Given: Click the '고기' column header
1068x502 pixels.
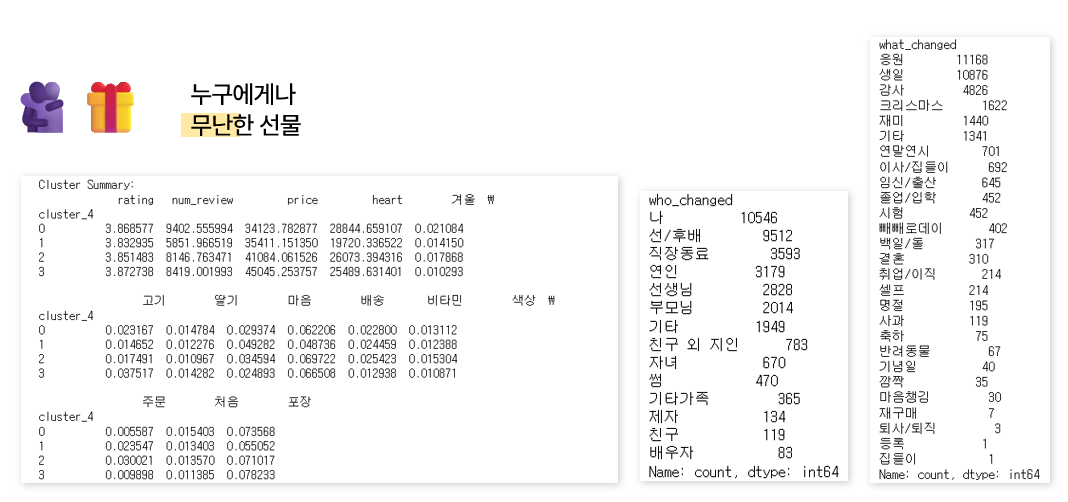Looking at the screenshot, I should pyautogui.click(x=153, y=300).
